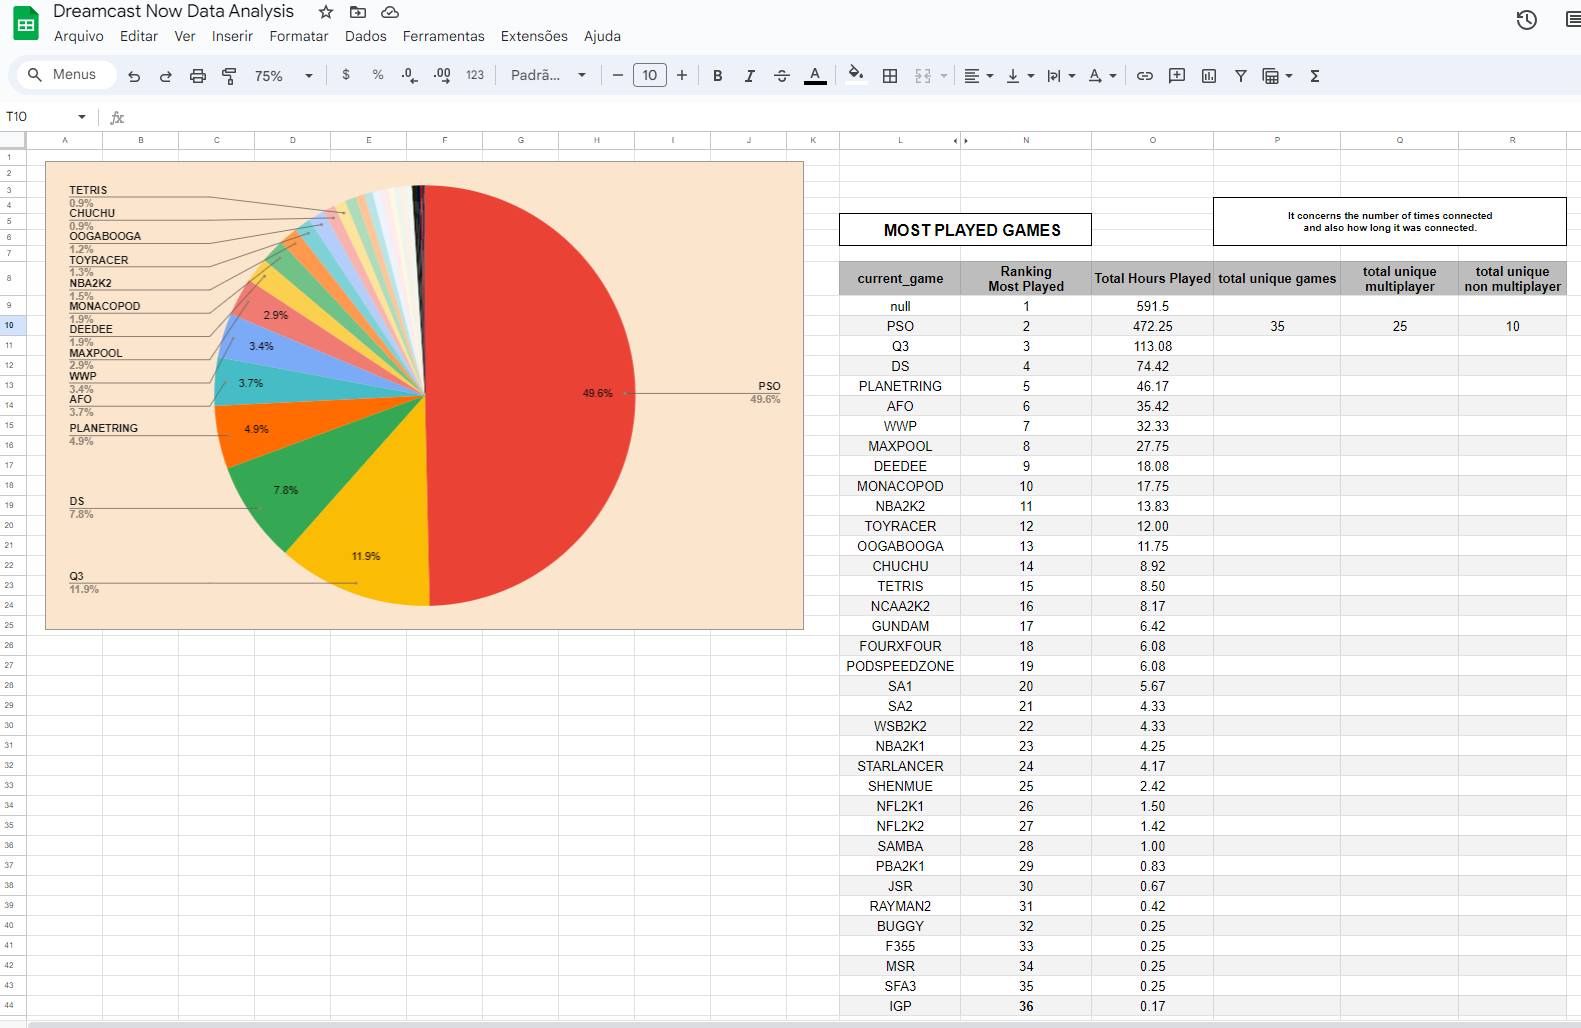The width and height of the screenshot is (1581, 1028).
Task: Open the name box dropdown arrow
Action: coord(82,117)
